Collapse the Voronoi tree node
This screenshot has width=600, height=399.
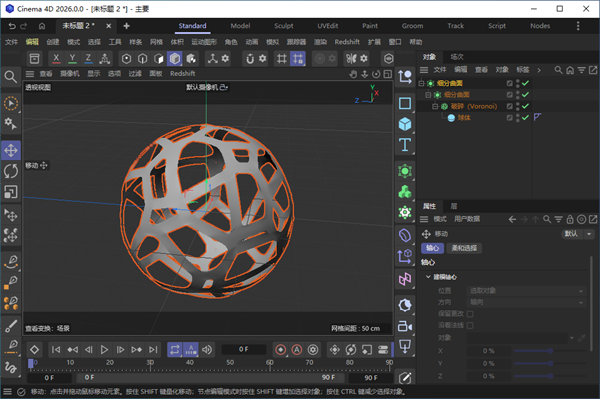click(x=435, y=106)
